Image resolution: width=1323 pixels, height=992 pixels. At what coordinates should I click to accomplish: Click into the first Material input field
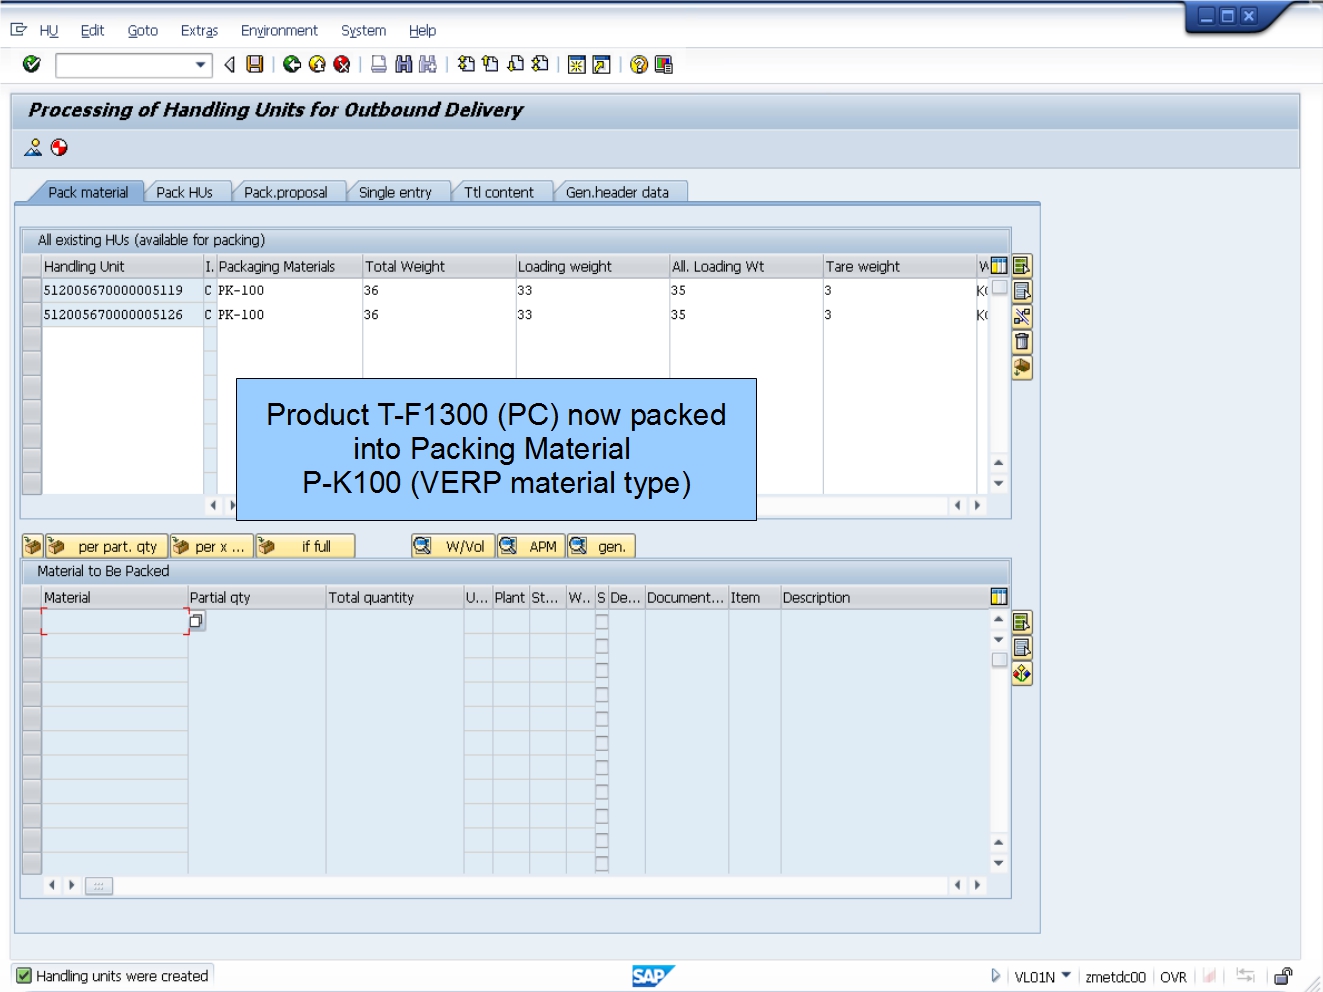point(114,621)
